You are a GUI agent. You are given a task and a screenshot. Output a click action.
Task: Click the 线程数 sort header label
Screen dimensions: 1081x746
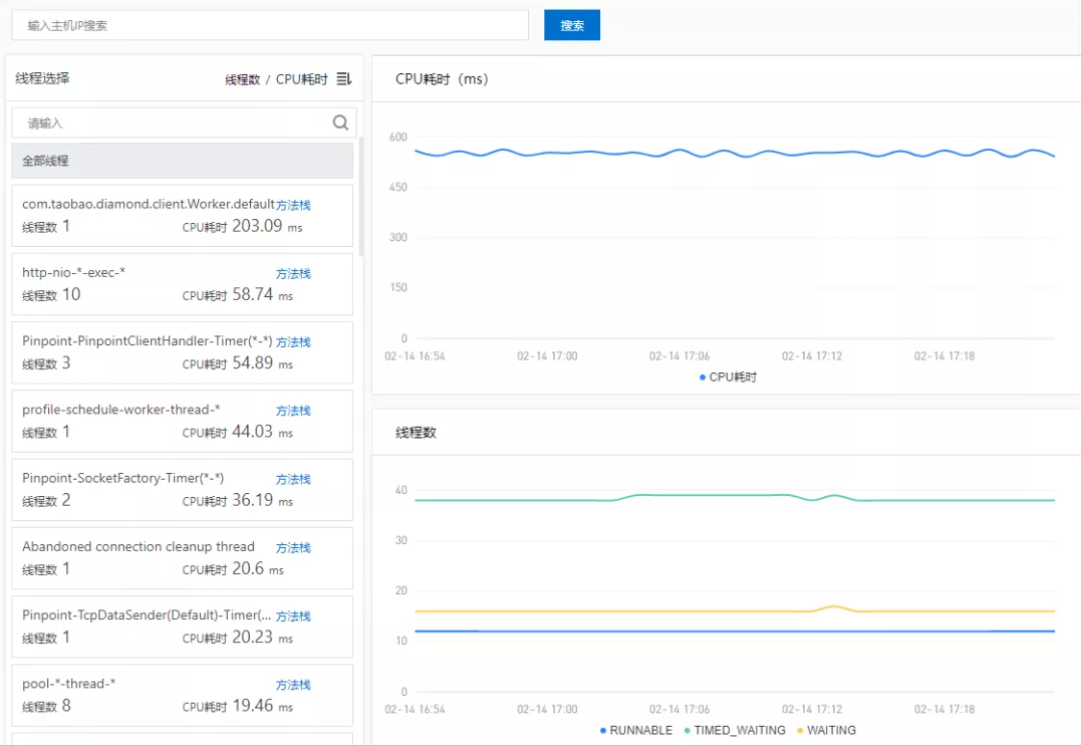243,79
